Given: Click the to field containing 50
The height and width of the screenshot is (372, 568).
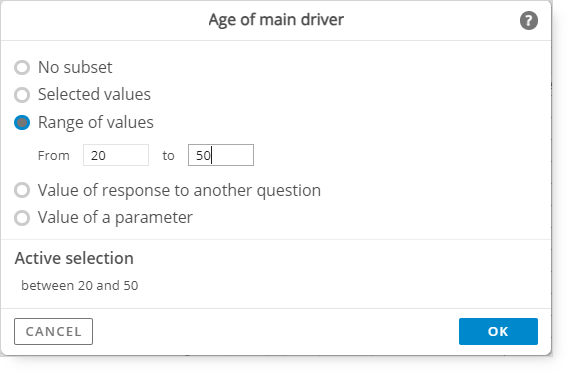Looking at the screenshot, I should [221, 155].
